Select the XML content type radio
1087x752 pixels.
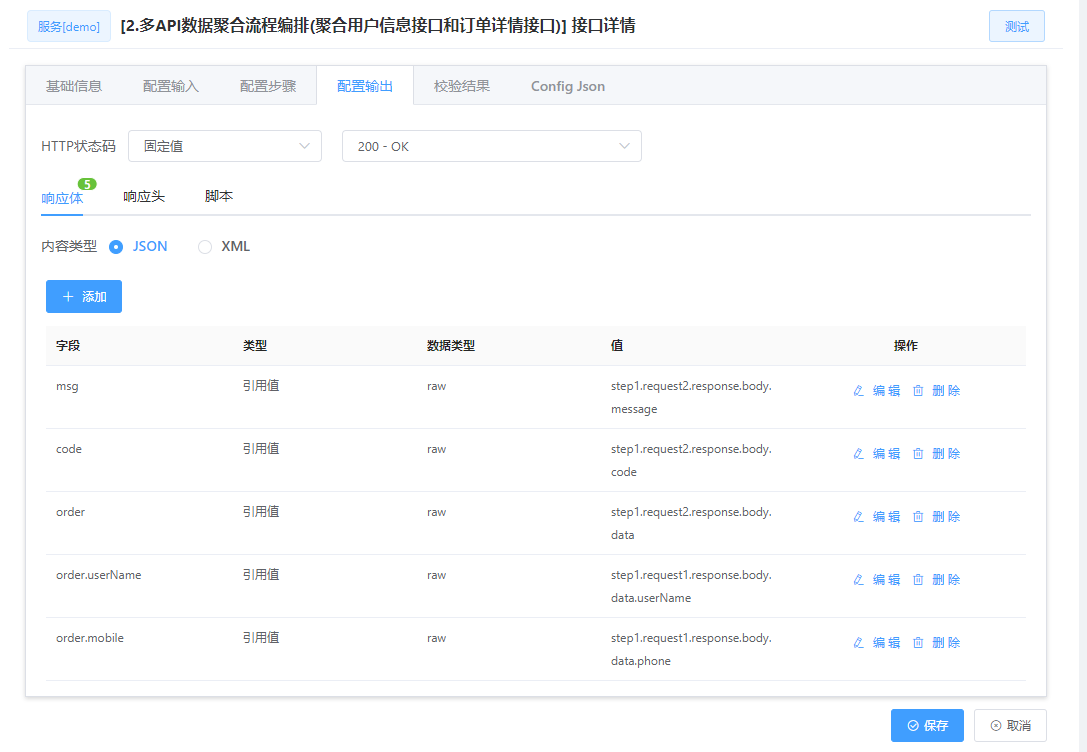205,247
